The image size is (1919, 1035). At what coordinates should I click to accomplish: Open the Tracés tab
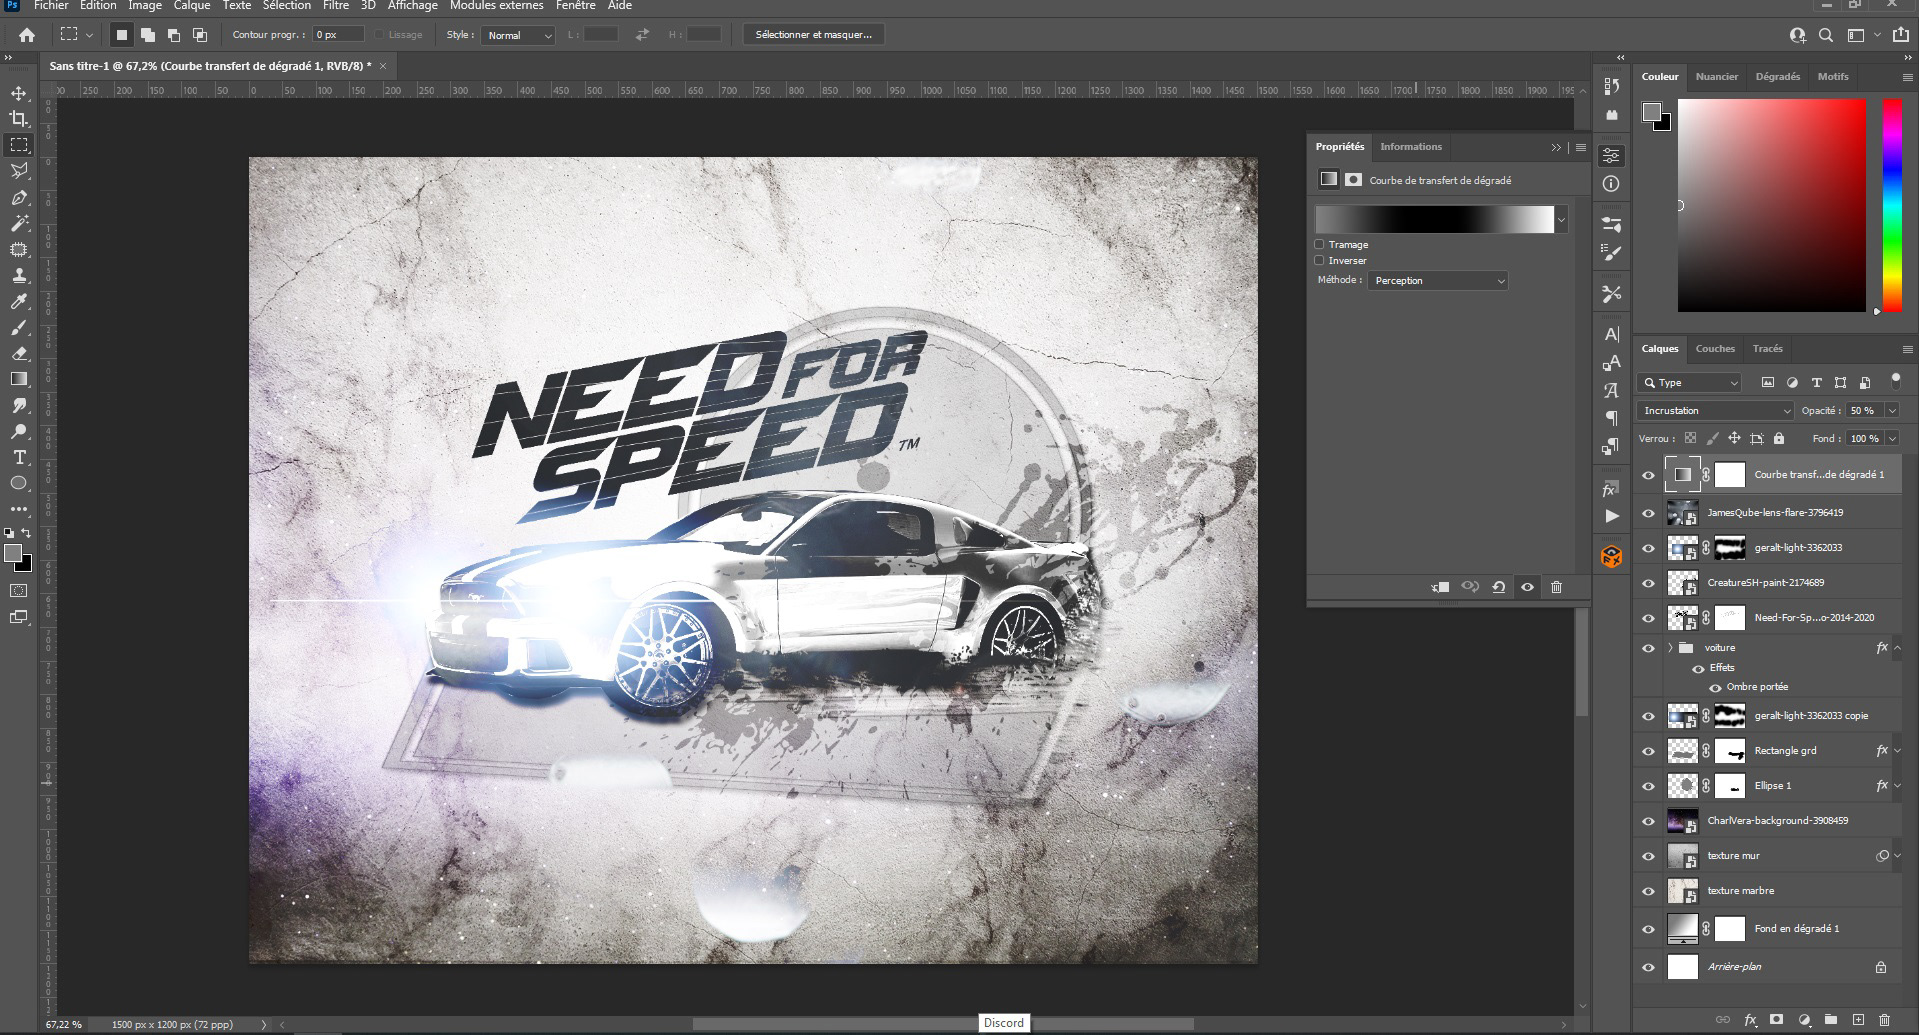(1767, 349)
